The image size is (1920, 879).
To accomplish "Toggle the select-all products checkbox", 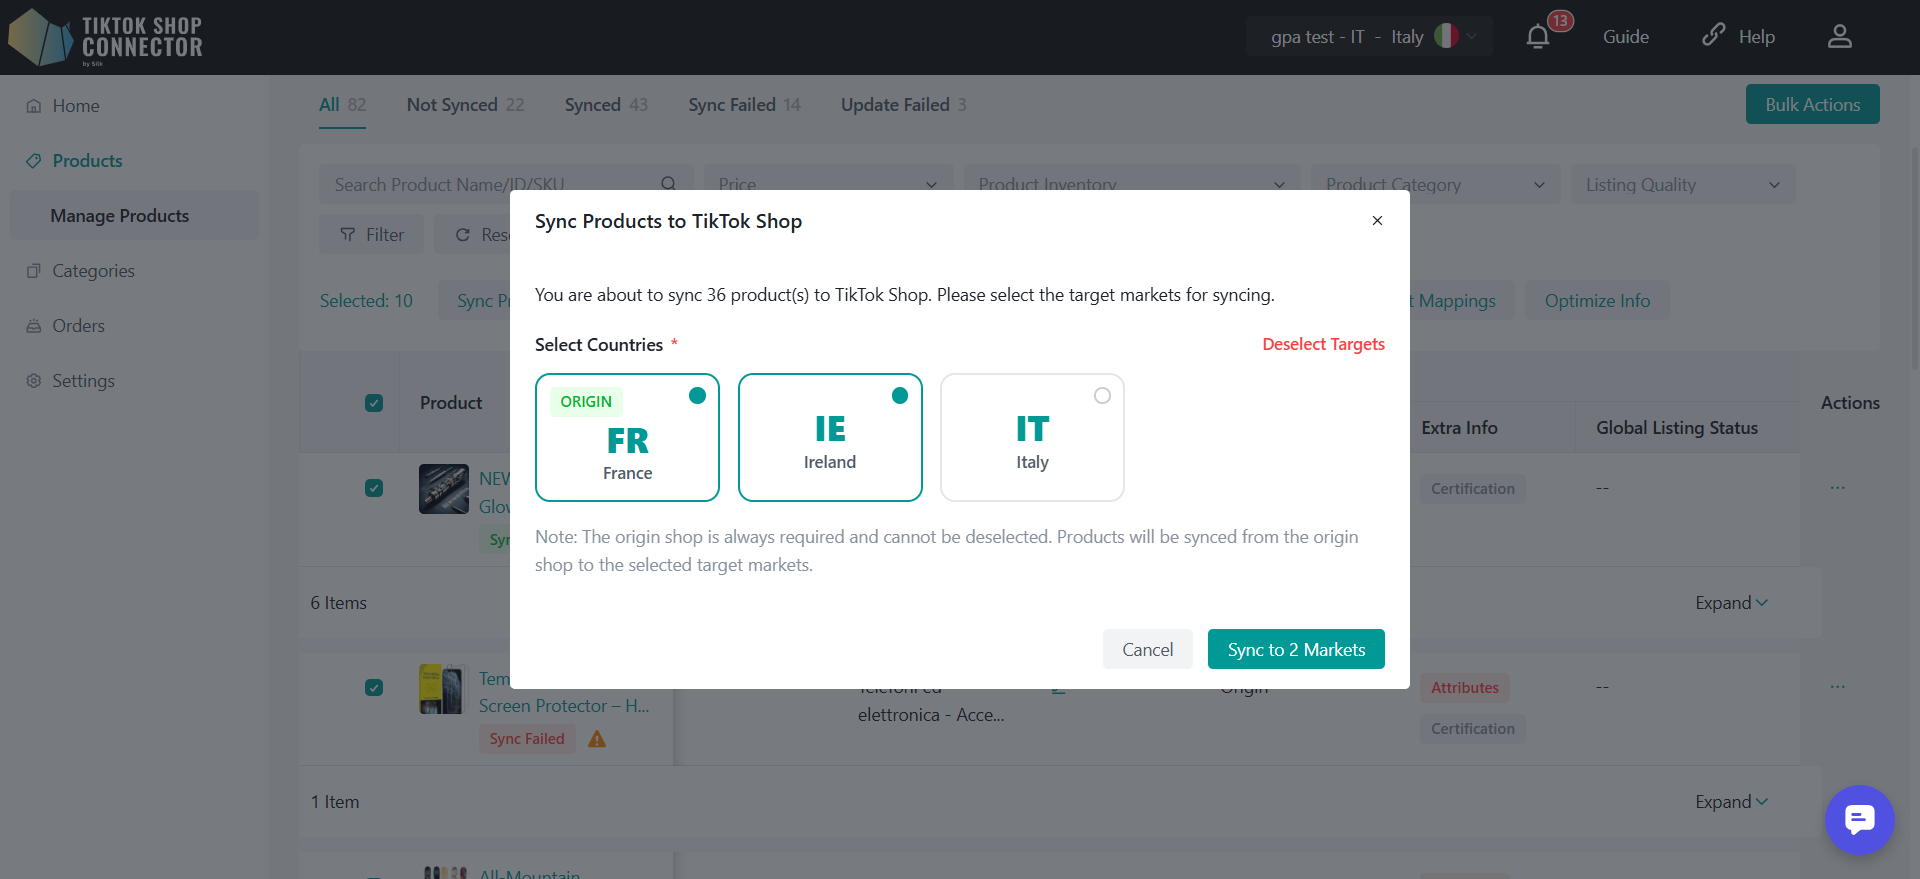I will point(374,403).
